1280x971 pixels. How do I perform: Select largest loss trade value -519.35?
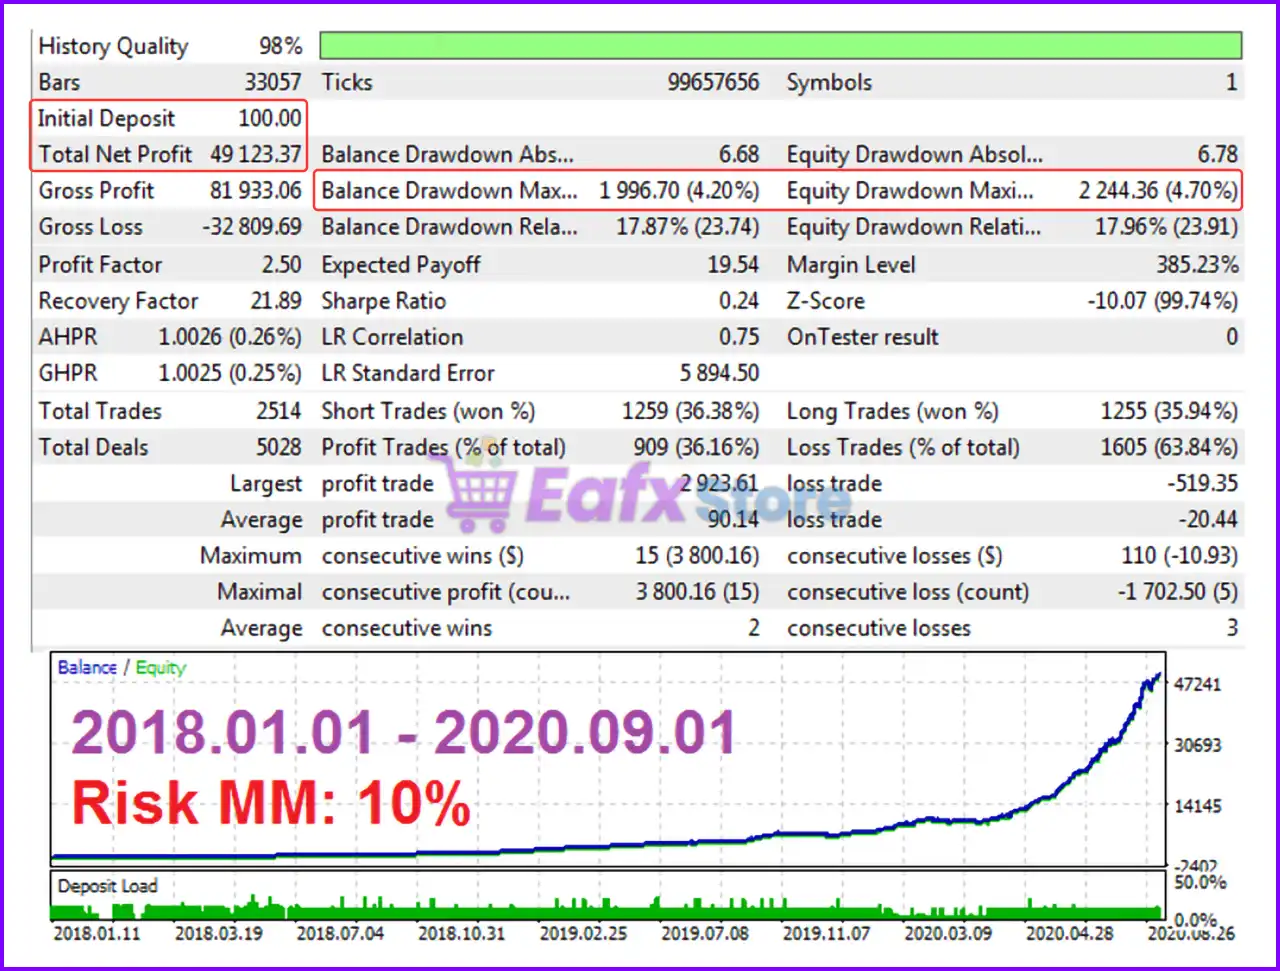coord(1203,483)
